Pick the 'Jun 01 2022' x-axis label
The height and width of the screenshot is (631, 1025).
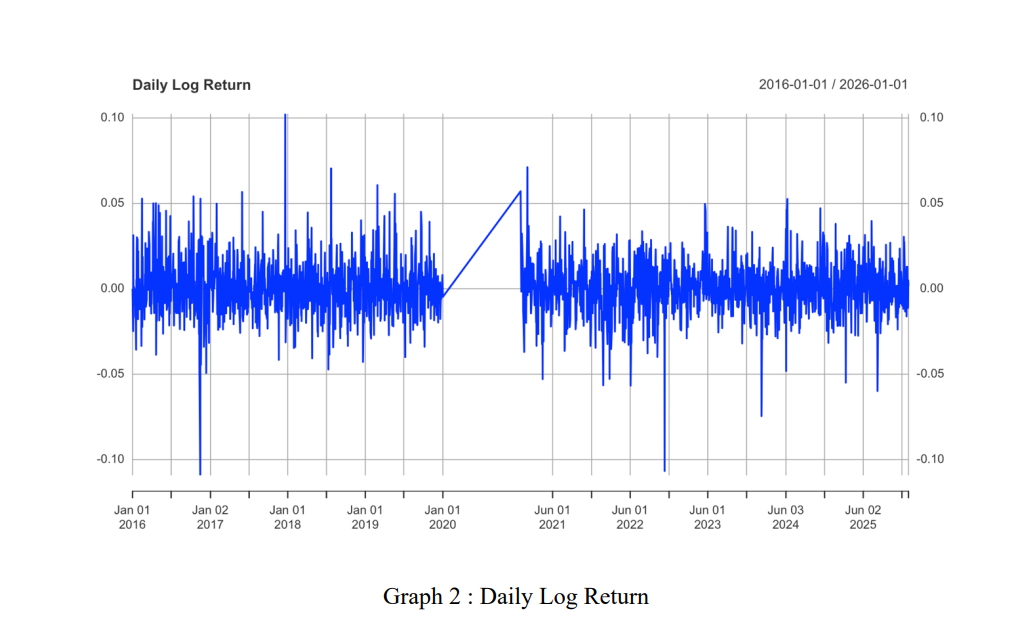point(630,517)
